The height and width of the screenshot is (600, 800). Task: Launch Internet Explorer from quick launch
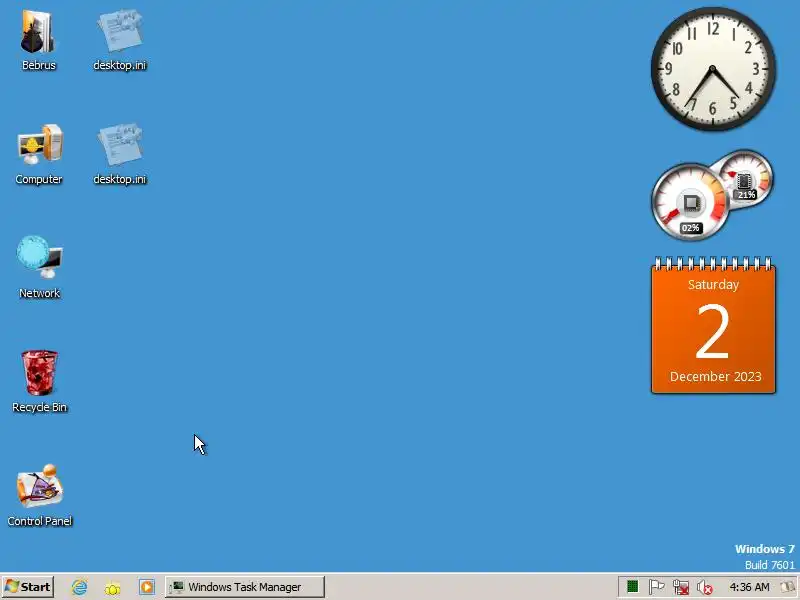(x=80, y=587)
